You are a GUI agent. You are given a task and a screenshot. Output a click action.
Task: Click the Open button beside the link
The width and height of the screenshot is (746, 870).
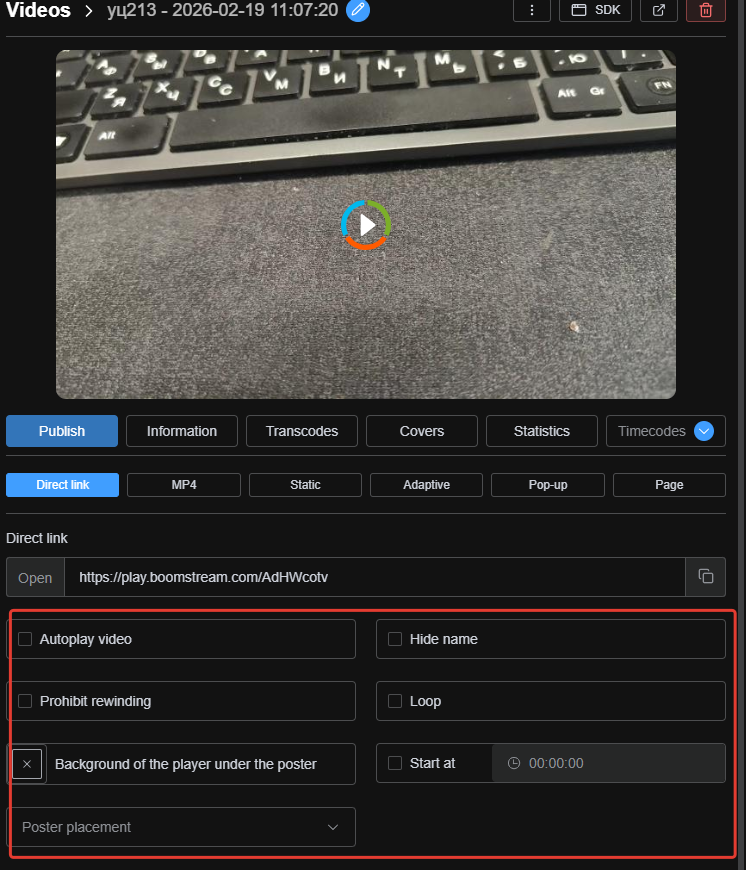click(35, 577)
